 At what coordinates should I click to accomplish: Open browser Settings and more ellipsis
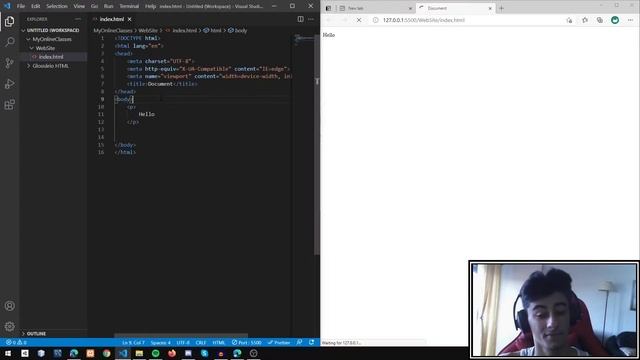(630, 20)
